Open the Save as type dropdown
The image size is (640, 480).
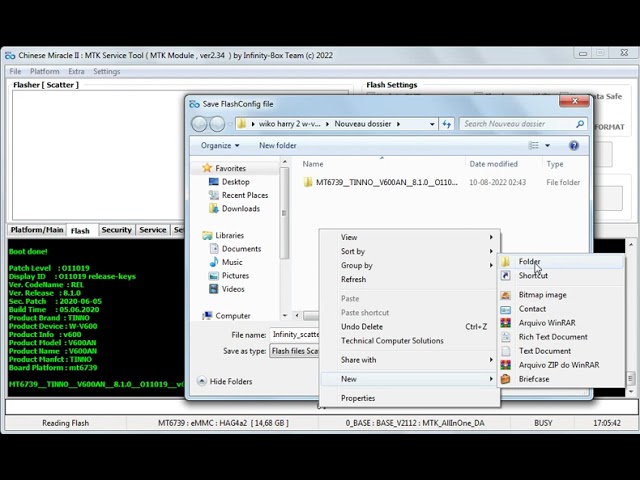tap(294, 351)
